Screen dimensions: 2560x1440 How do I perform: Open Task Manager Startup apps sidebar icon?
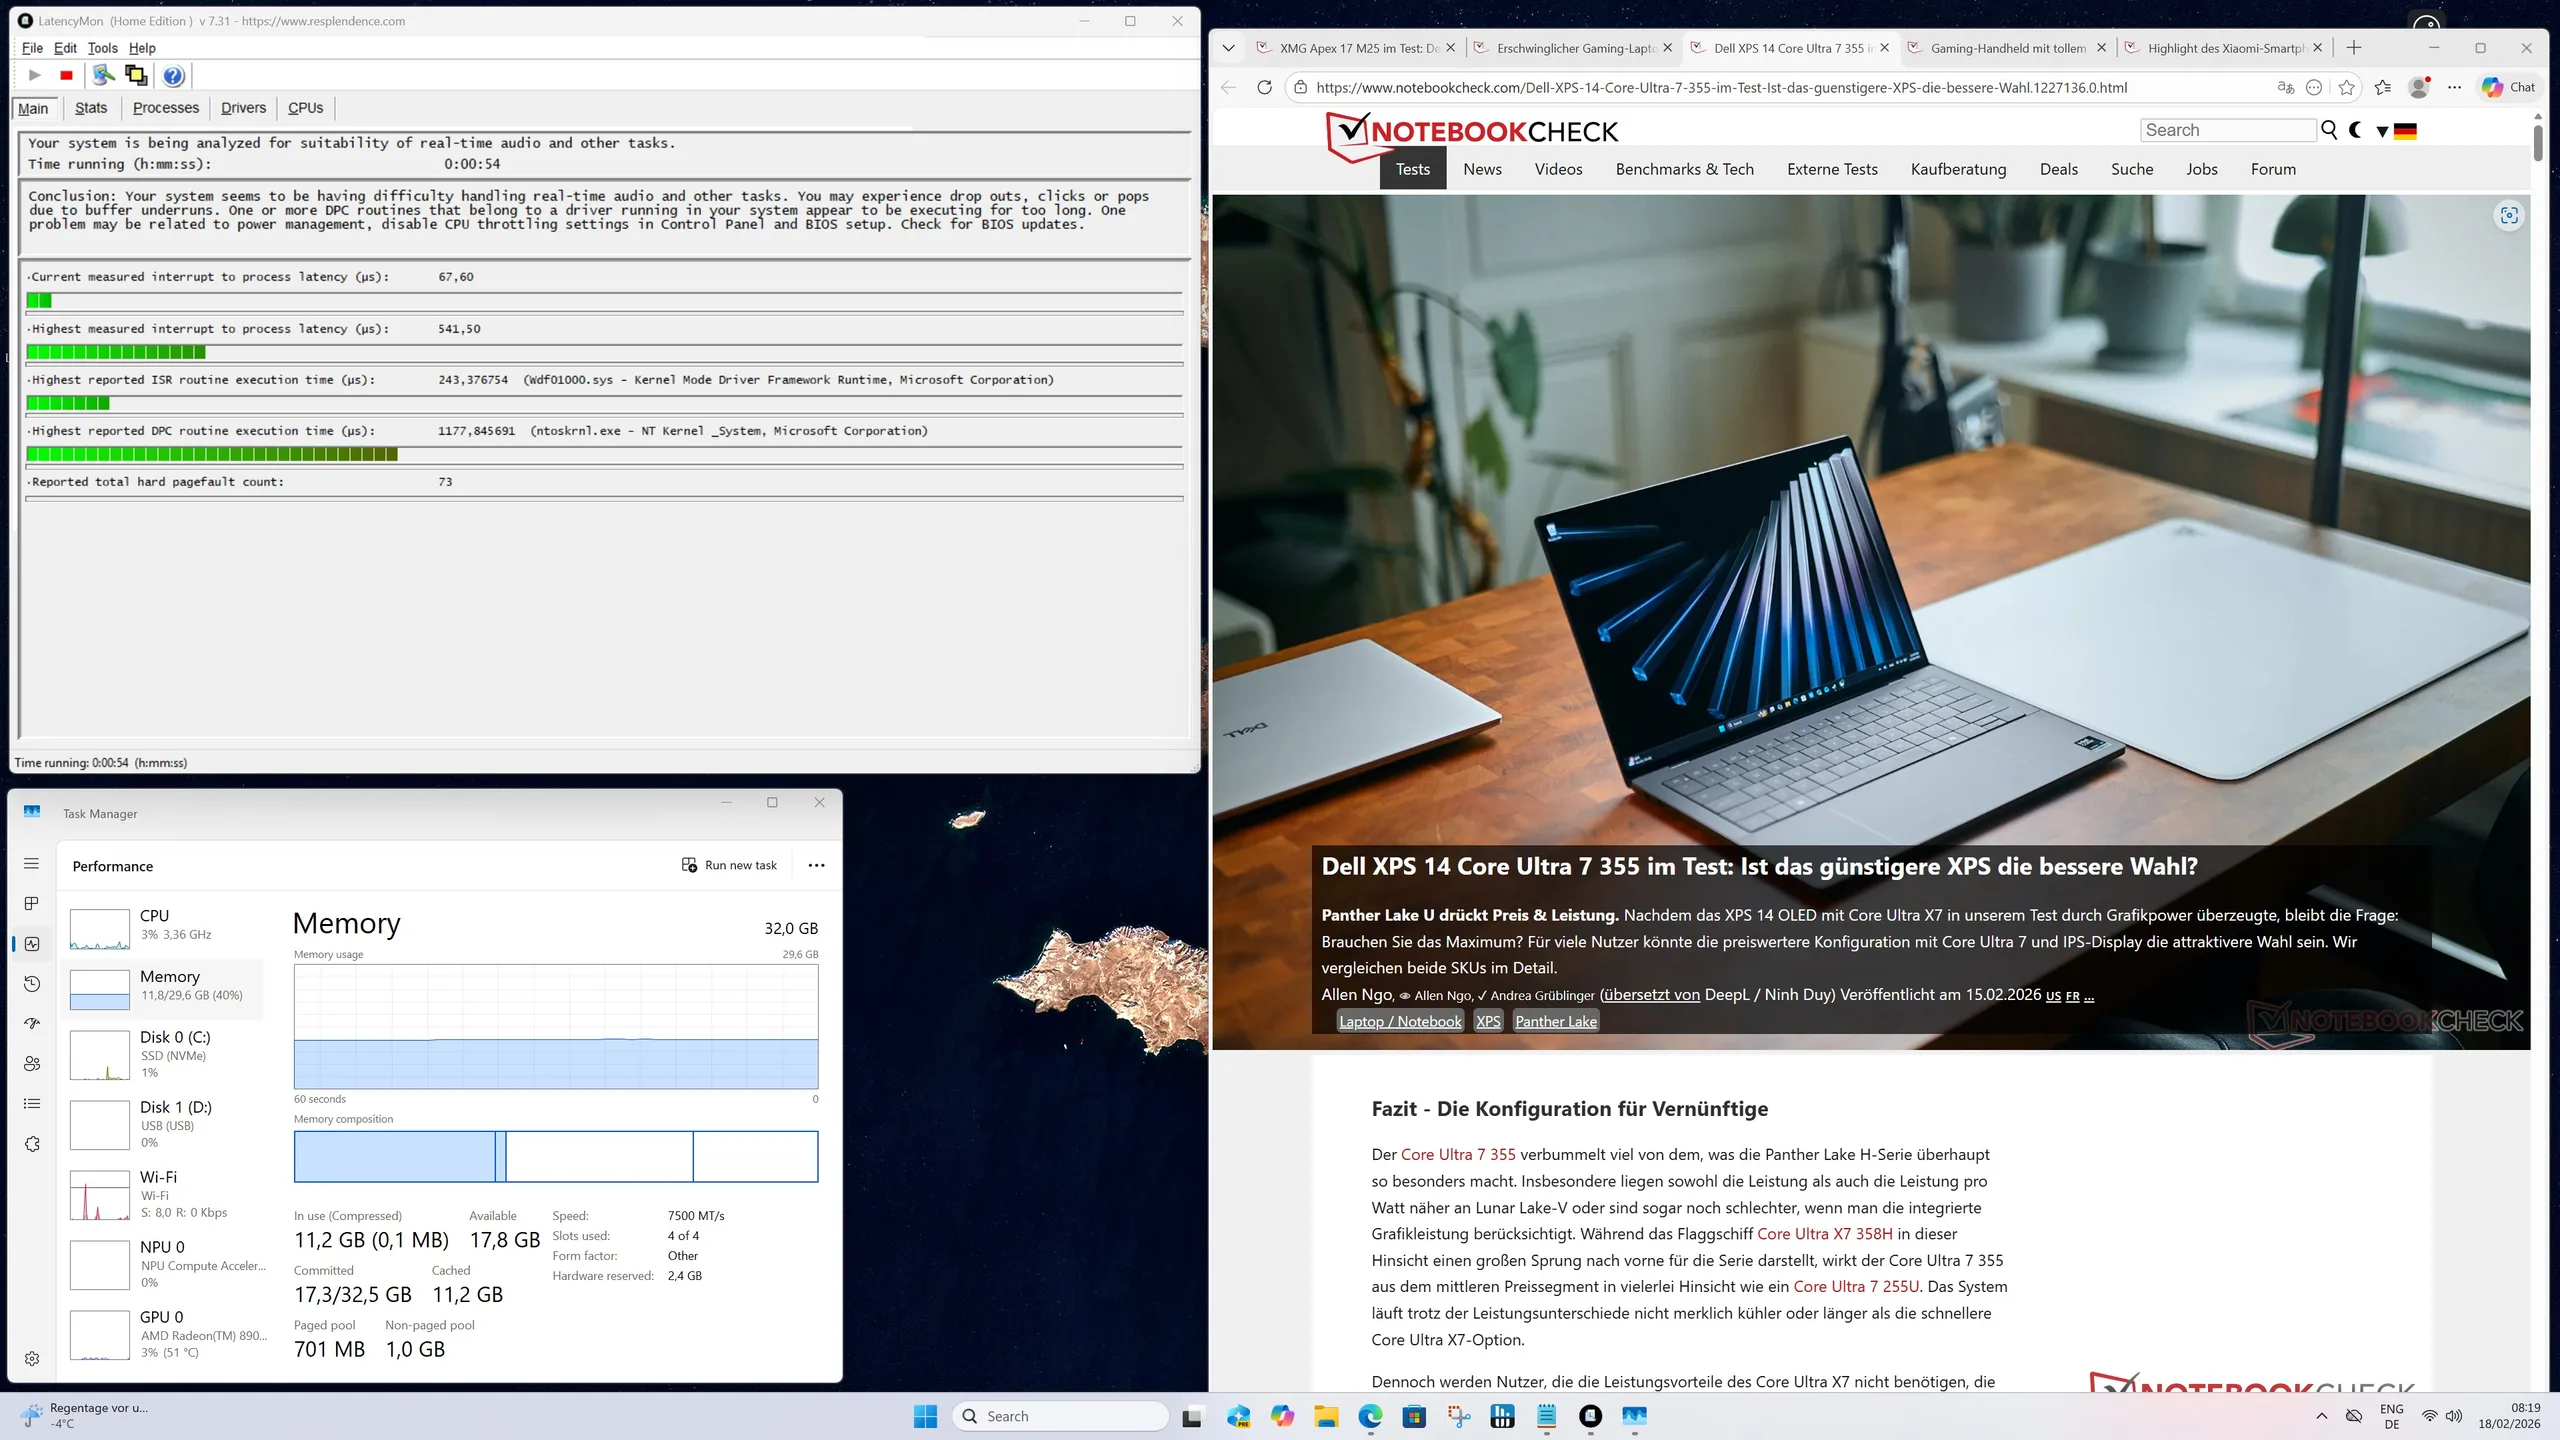[x=32, y=1023]
